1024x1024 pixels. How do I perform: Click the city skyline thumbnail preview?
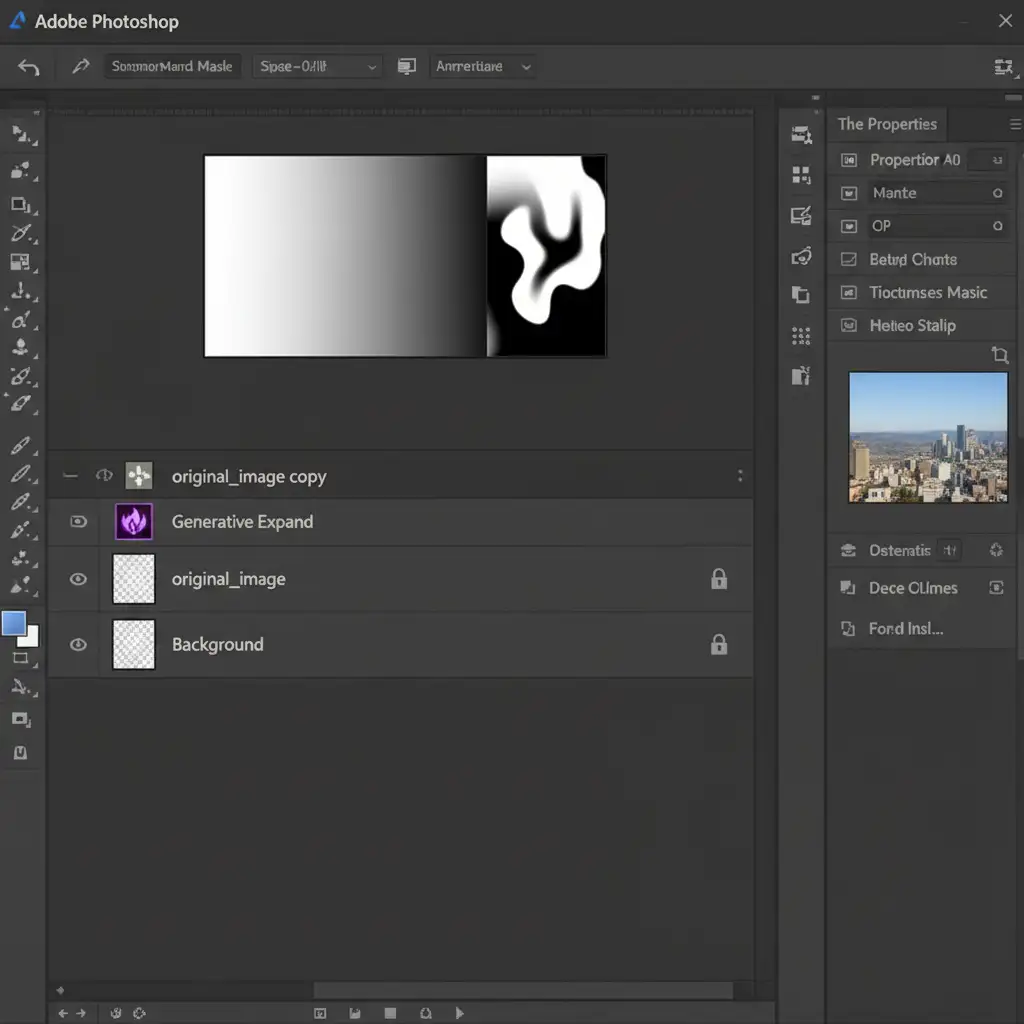click(x=927, y=437)
